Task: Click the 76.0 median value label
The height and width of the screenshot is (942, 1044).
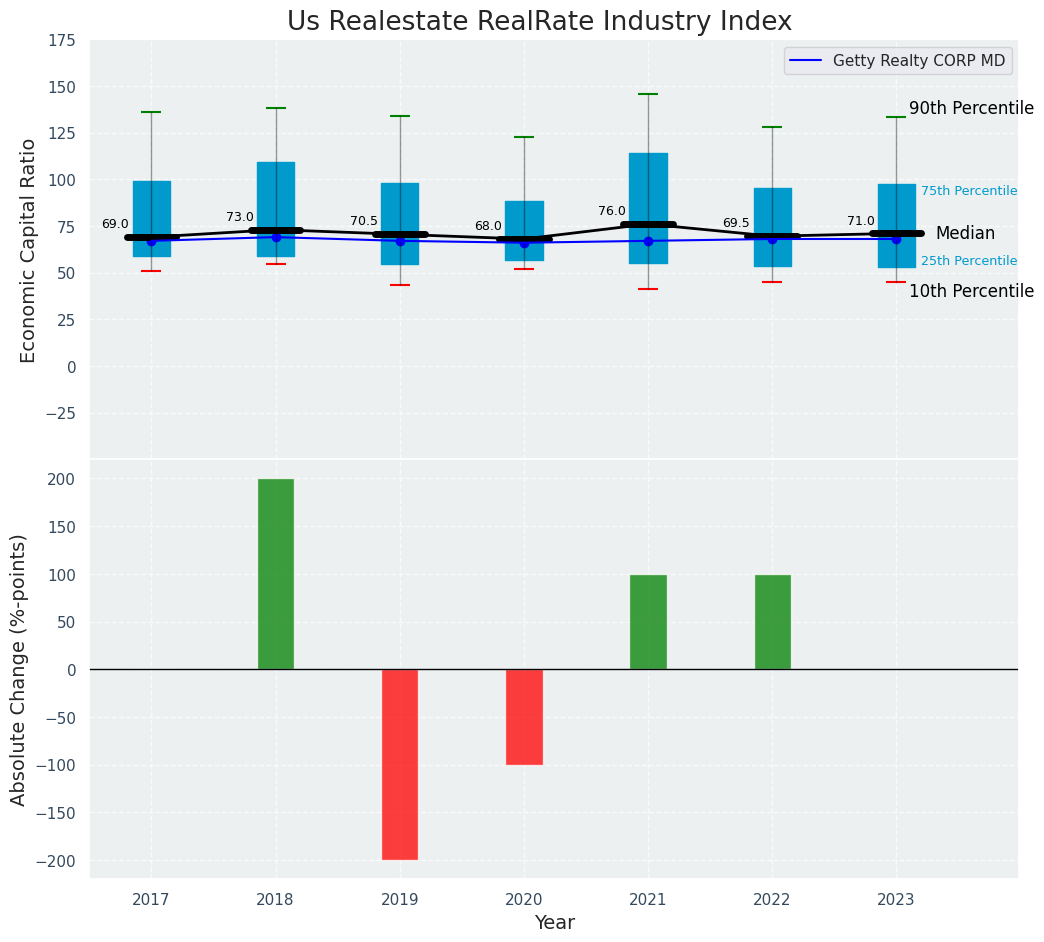Action: click(x=612, y=211)
